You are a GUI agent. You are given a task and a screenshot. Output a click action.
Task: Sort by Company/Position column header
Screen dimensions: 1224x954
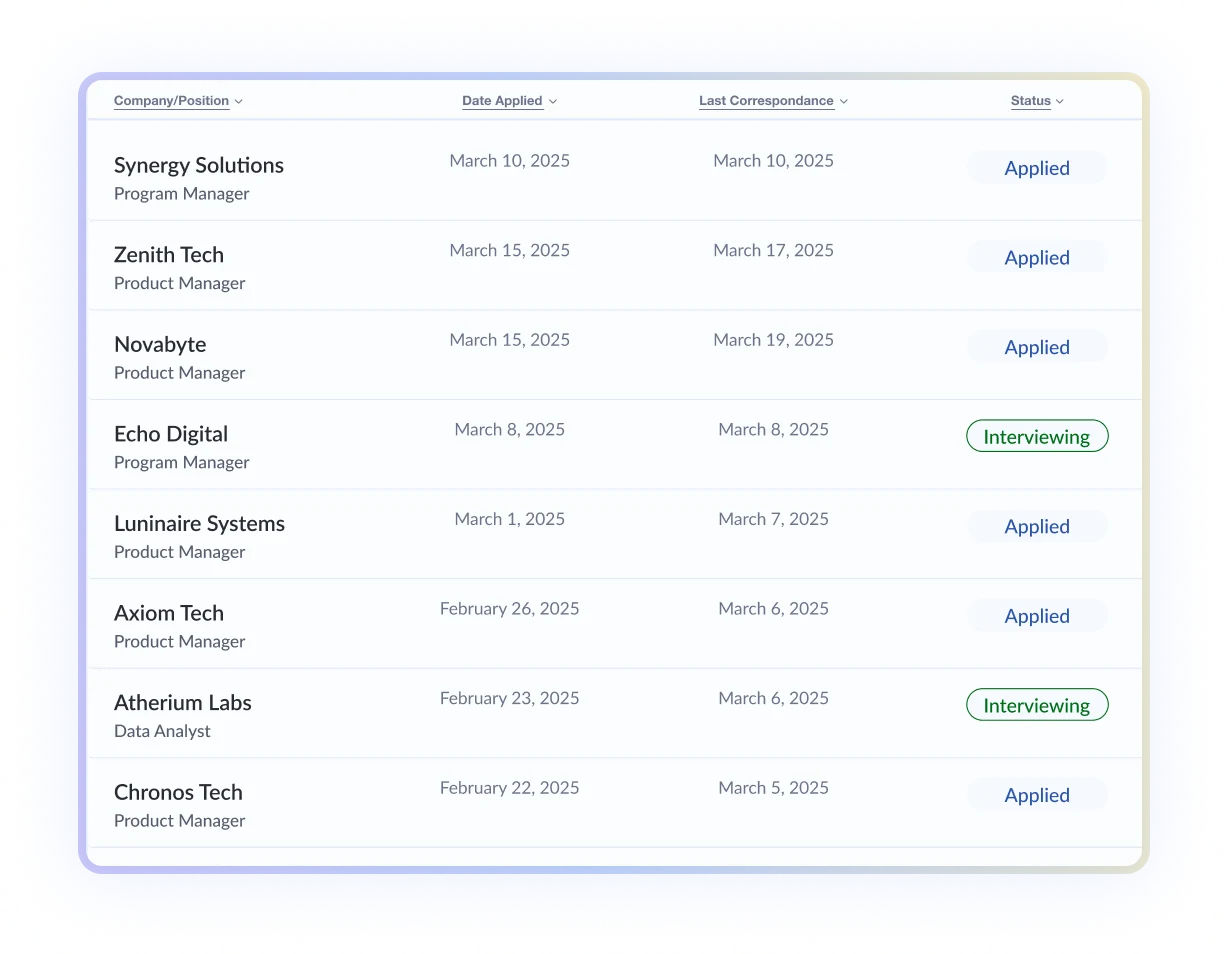click(178, 101)
